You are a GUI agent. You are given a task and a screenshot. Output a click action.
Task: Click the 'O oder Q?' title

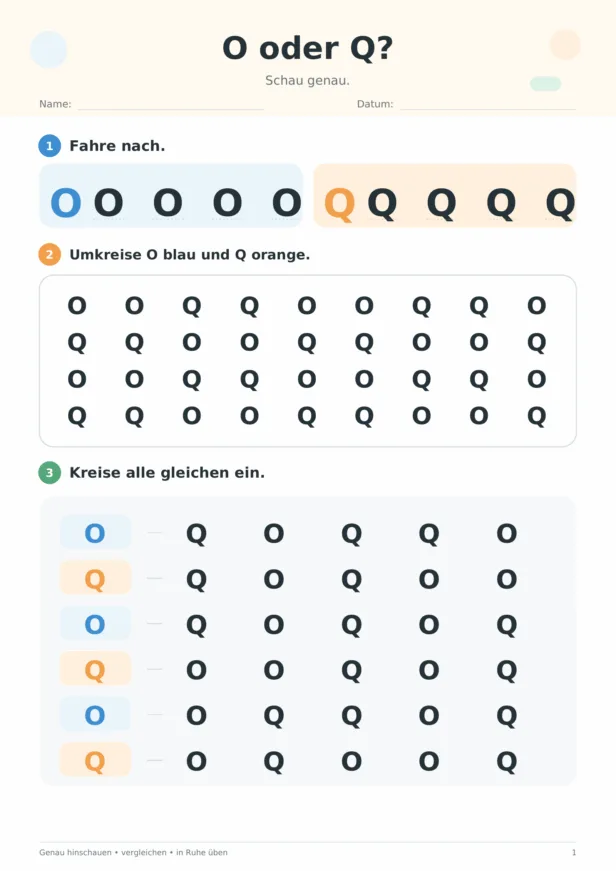[x=308, y=48]
